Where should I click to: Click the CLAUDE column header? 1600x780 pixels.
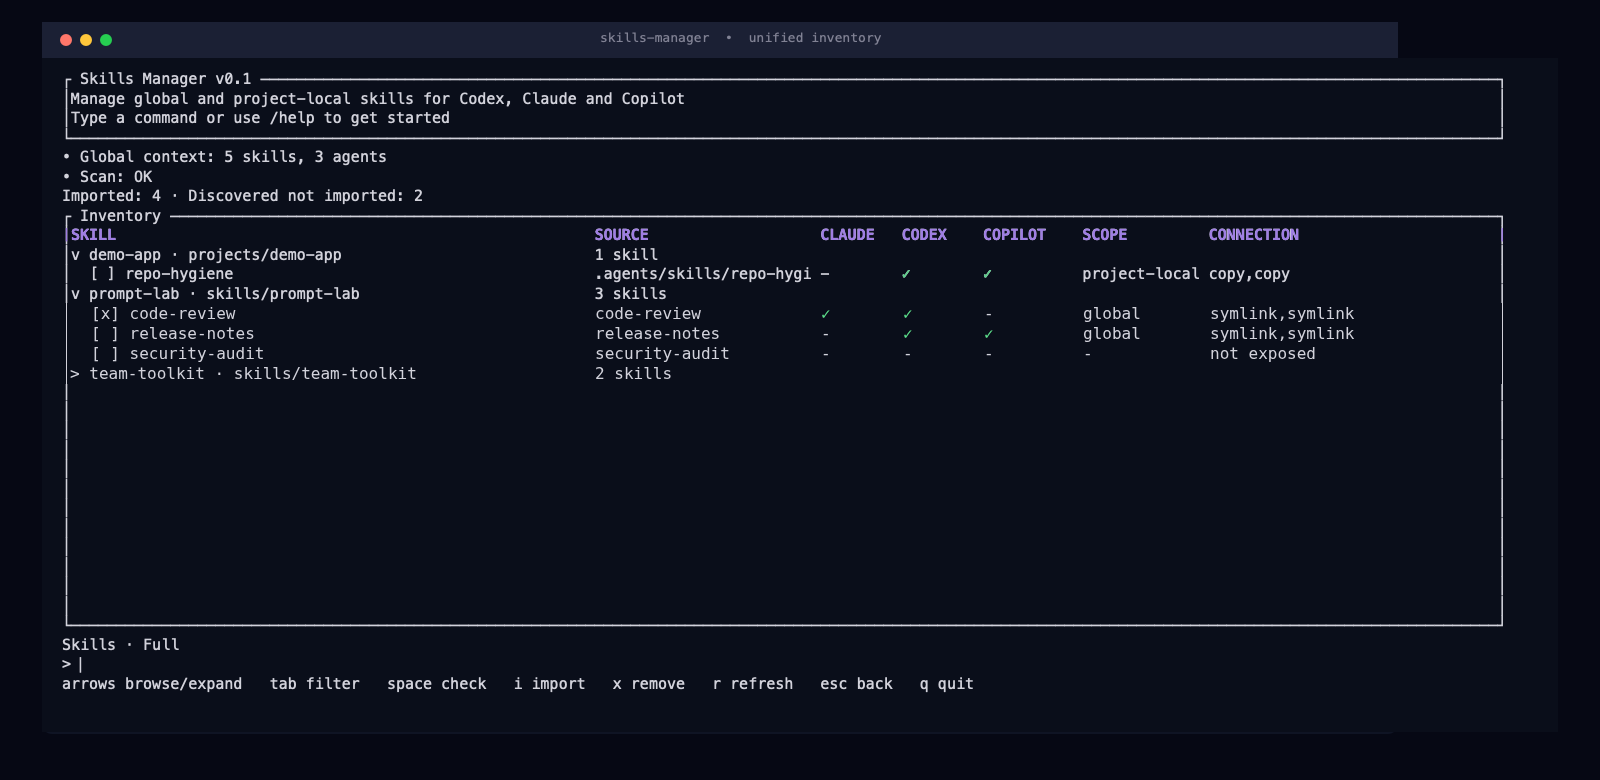[847, 235]
